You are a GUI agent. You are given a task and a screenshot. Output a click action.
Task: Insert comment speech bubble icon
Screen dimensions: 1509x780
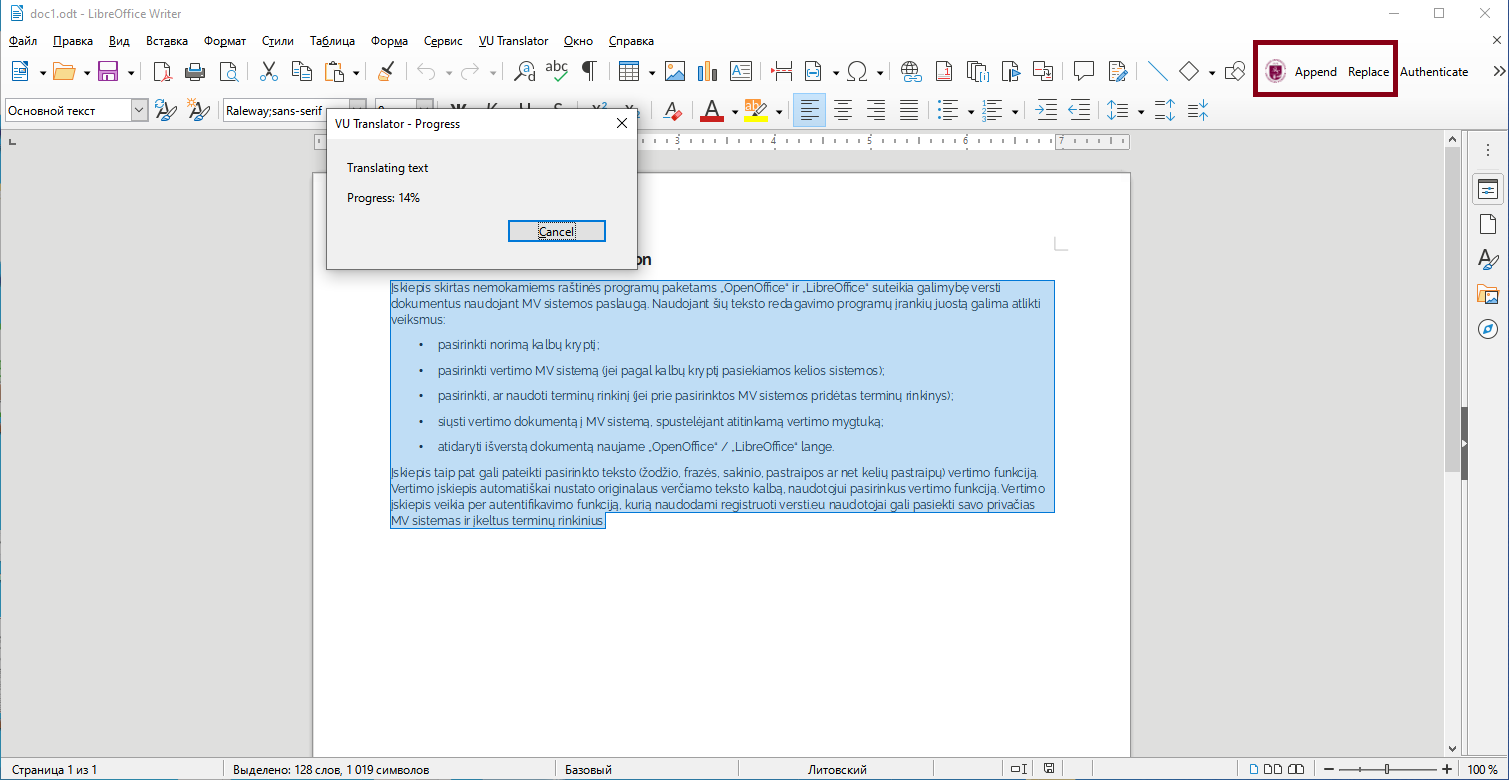(x=1083, y=72)
